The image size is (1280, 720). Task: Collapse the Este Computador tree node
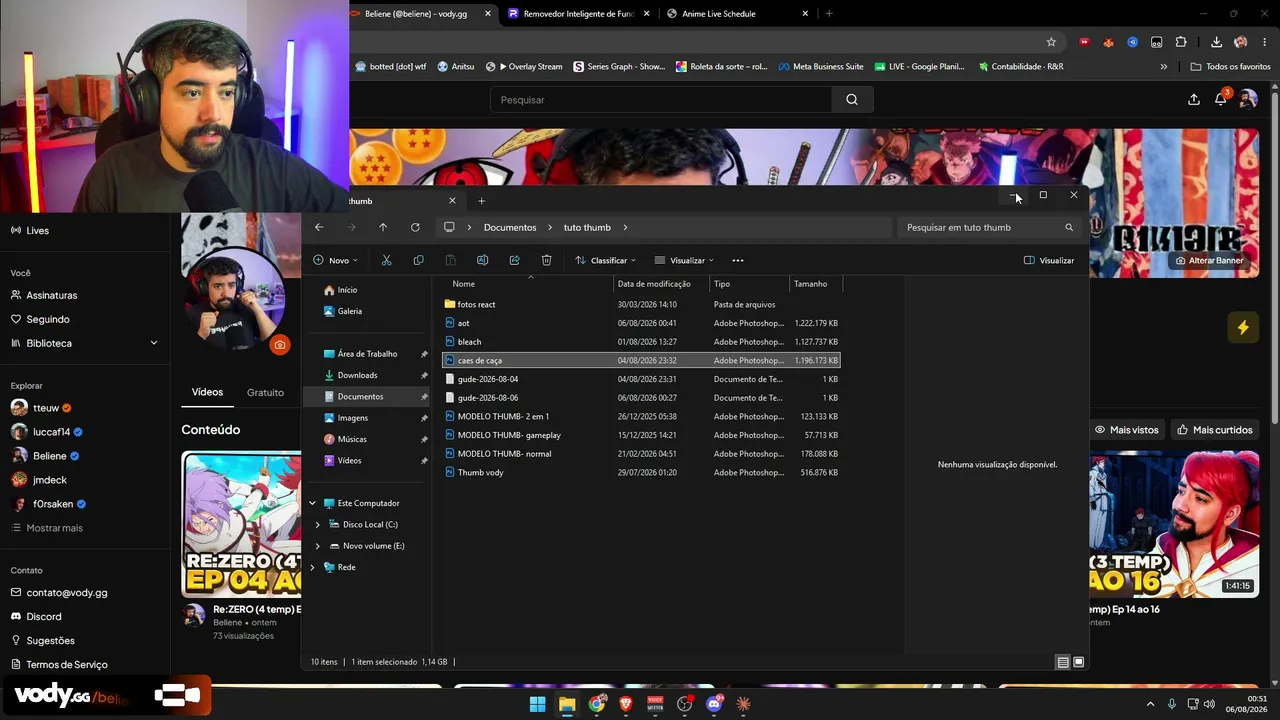coord(312,503)
